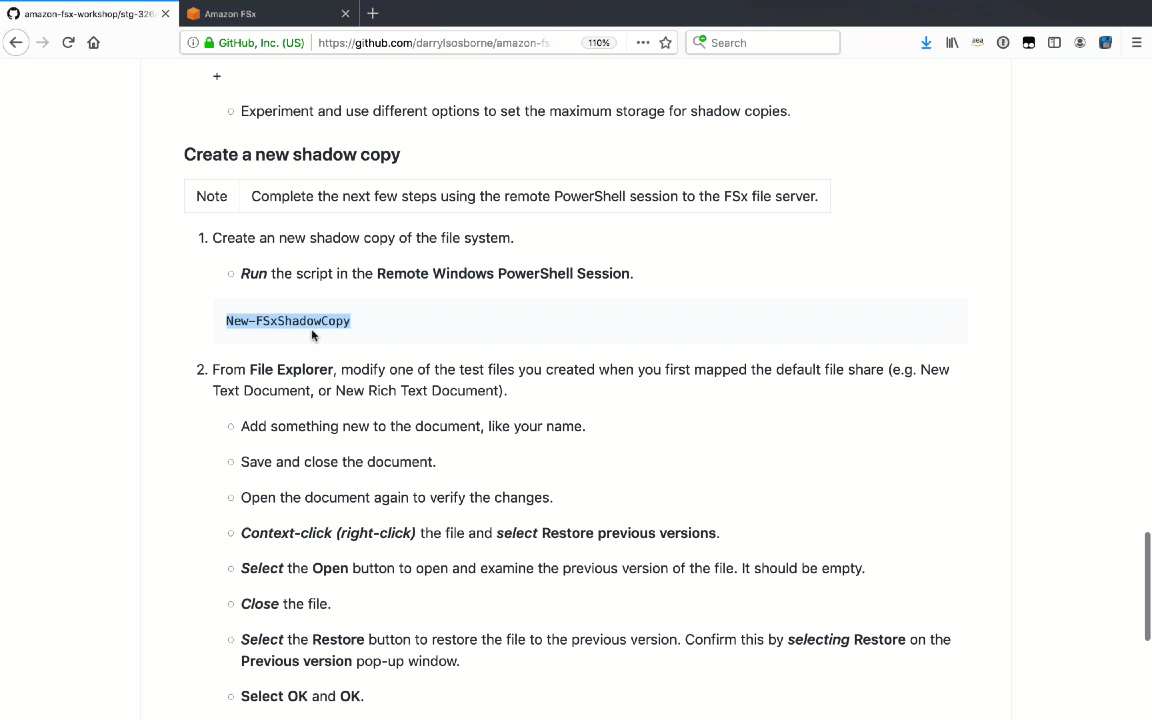Image resolution: width=1152 pixels, height=720 pixels.
Task: Click "Add something new to the document" line
Action: [x=413, y=426]
